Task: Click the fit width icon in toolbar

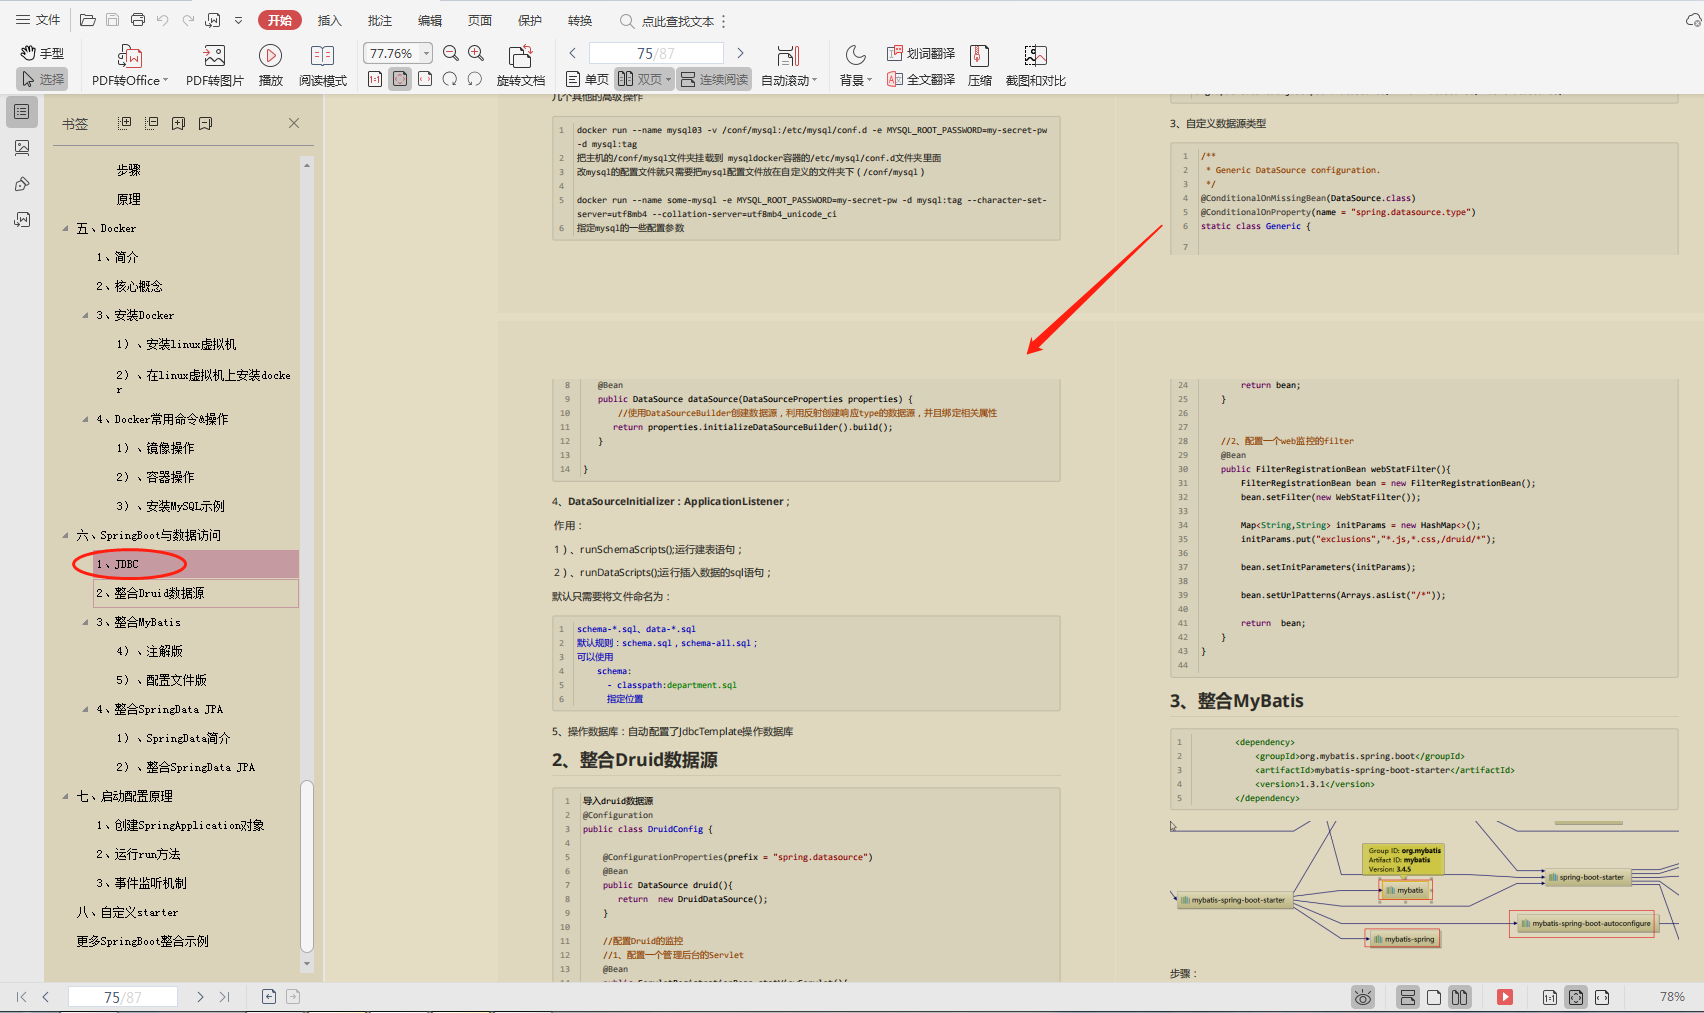Action: coord(425,79)
